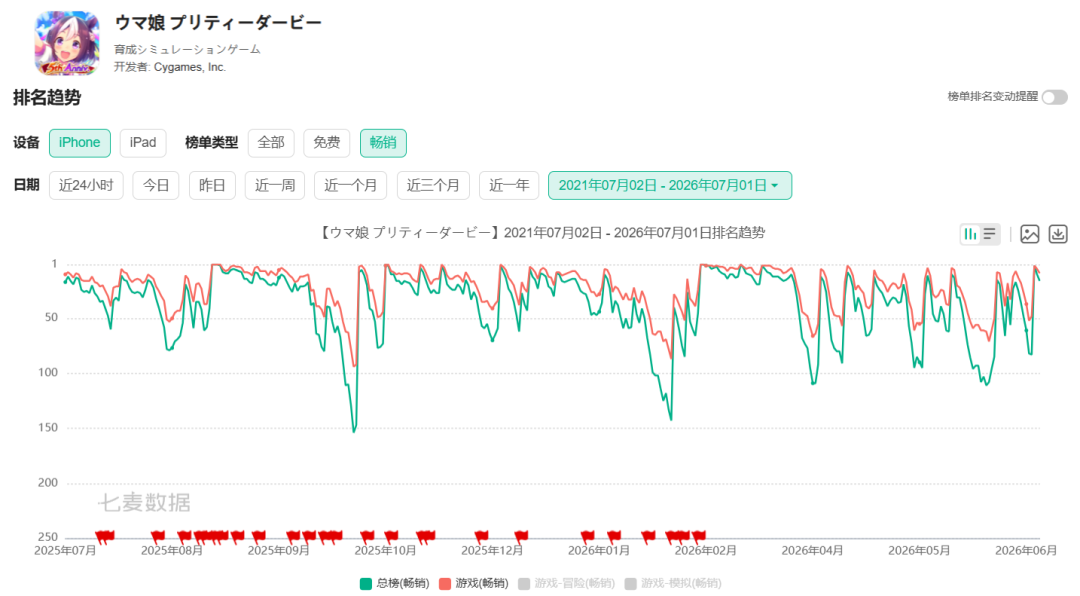Save chart as image icon

pos(1029,234)
